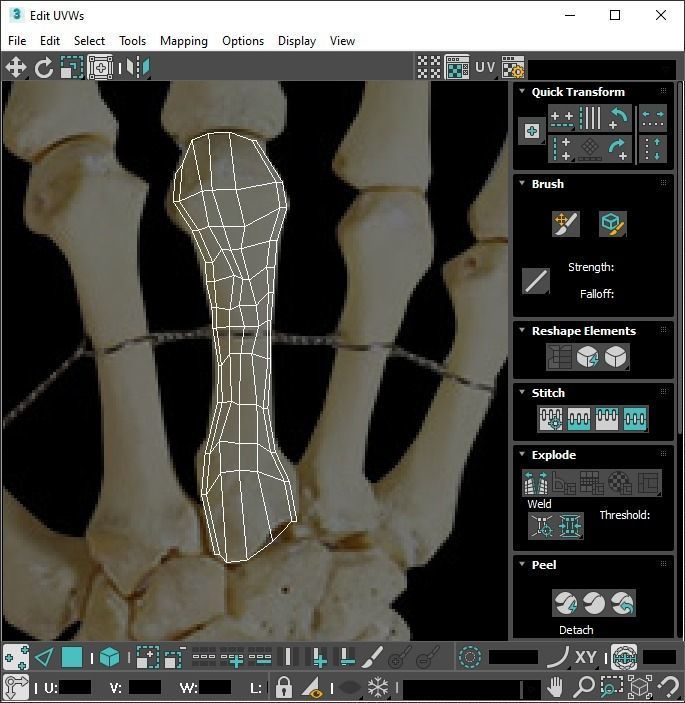This screenshot has width=685, height=703.
Task: Click Rotate 90 degrees counterclockwise icon
Action: [618, 118]
